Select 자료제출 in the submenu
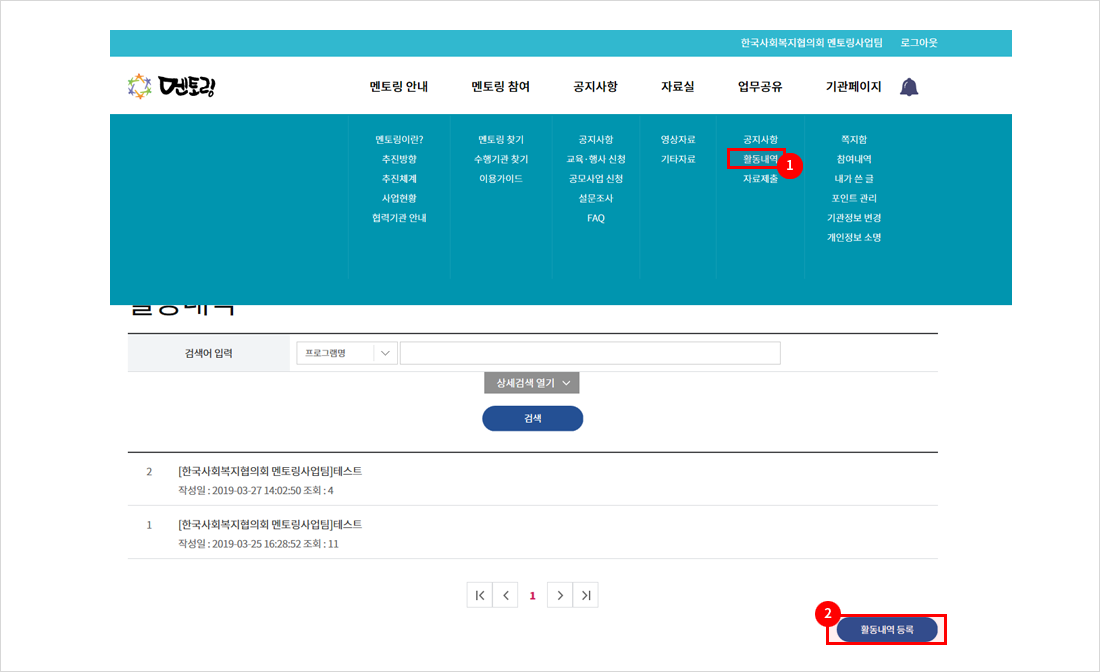Screen dimensions: 1100x672 point(760,179)
